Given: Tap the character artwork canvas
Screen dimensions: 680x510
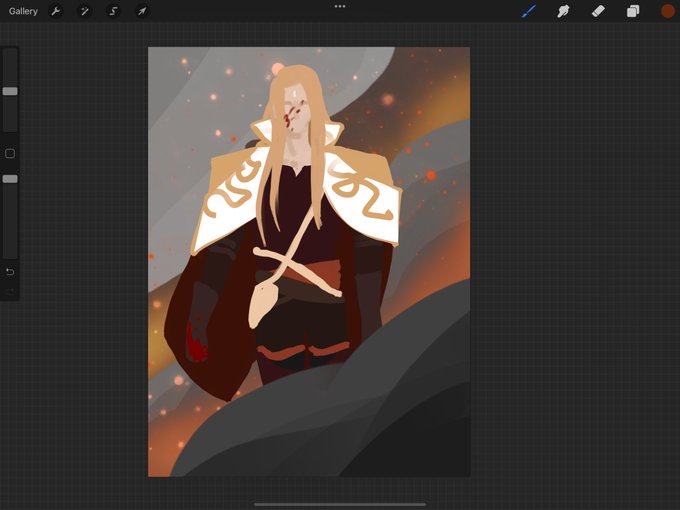Looking at the screenshot, I should point(309,262).
